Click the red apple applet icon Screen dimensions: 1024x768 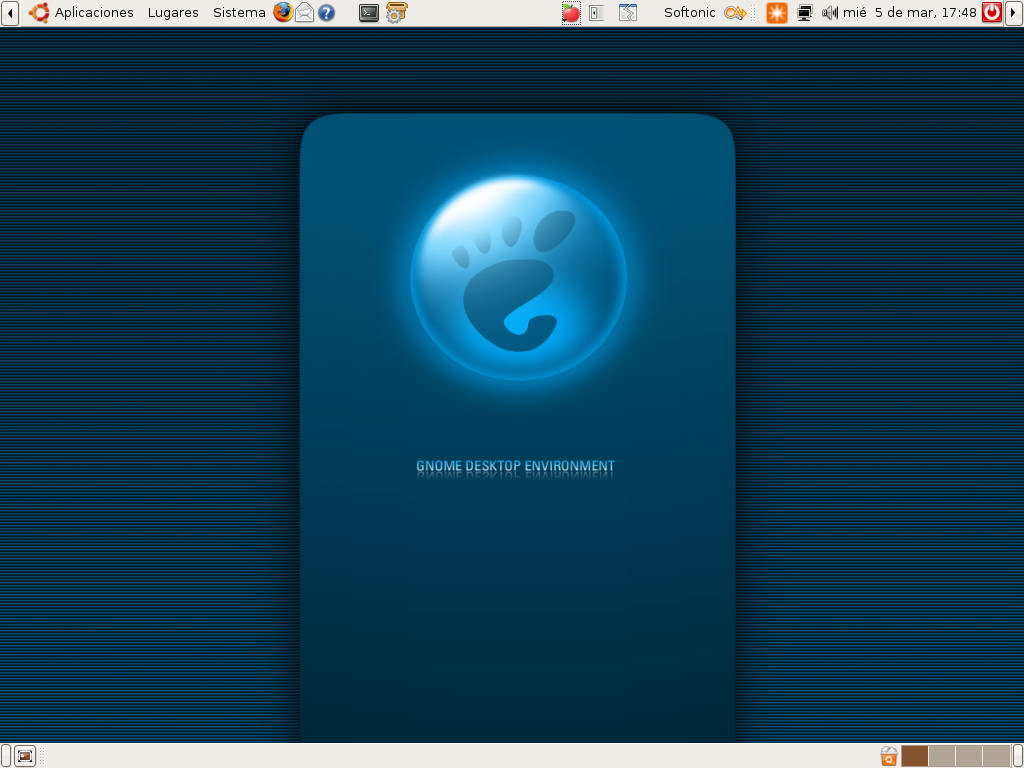571,12
